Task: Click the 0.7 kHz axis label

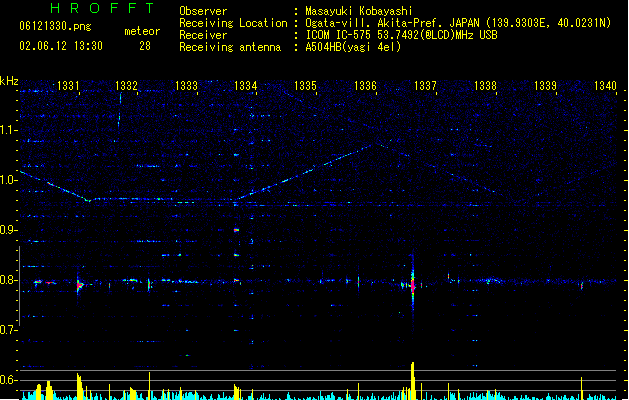Action: pos(8,330)
